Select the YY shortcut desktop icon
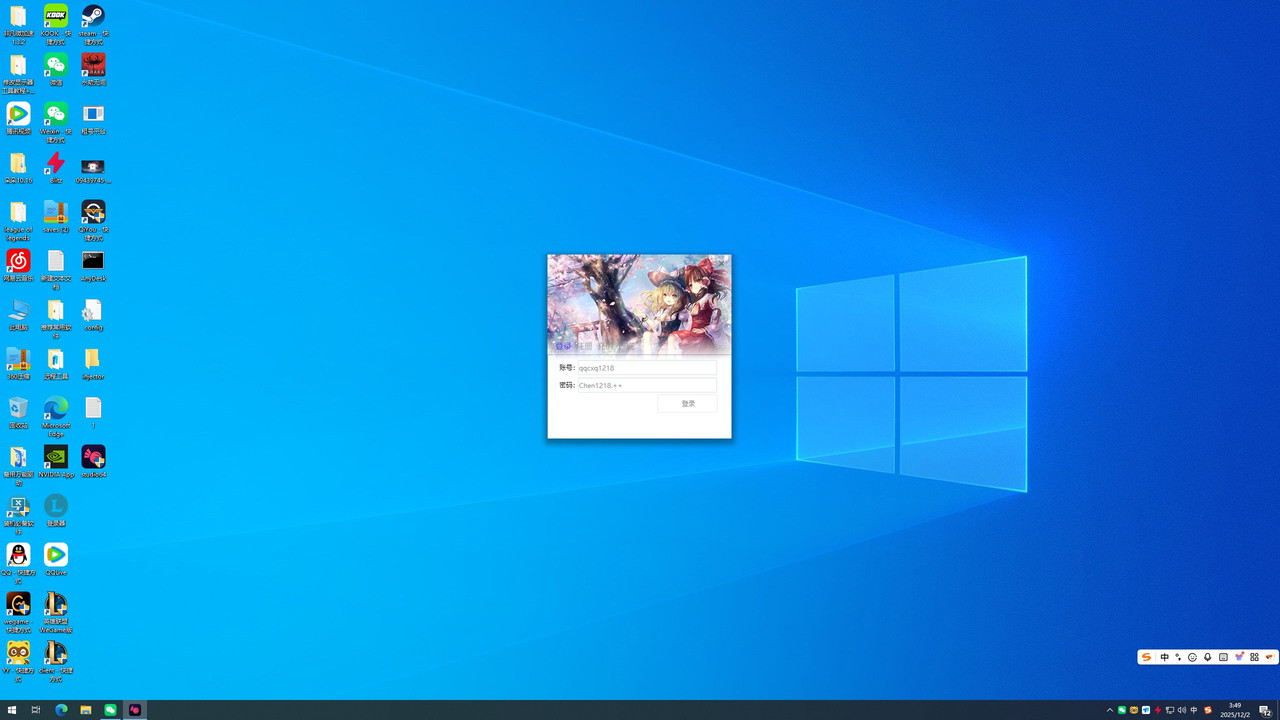Screen dimensions: 1280x720 (18, 662)
